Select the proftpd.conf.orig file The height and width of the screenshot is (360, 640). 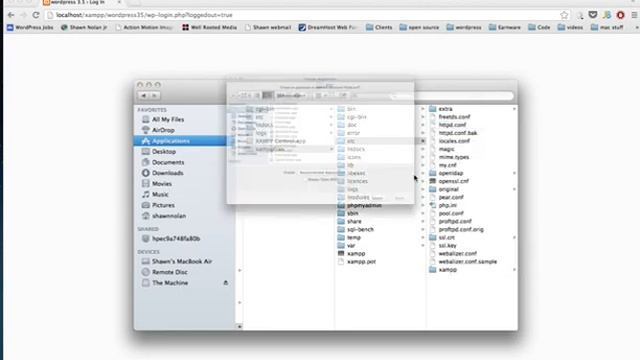click(461, 229)
